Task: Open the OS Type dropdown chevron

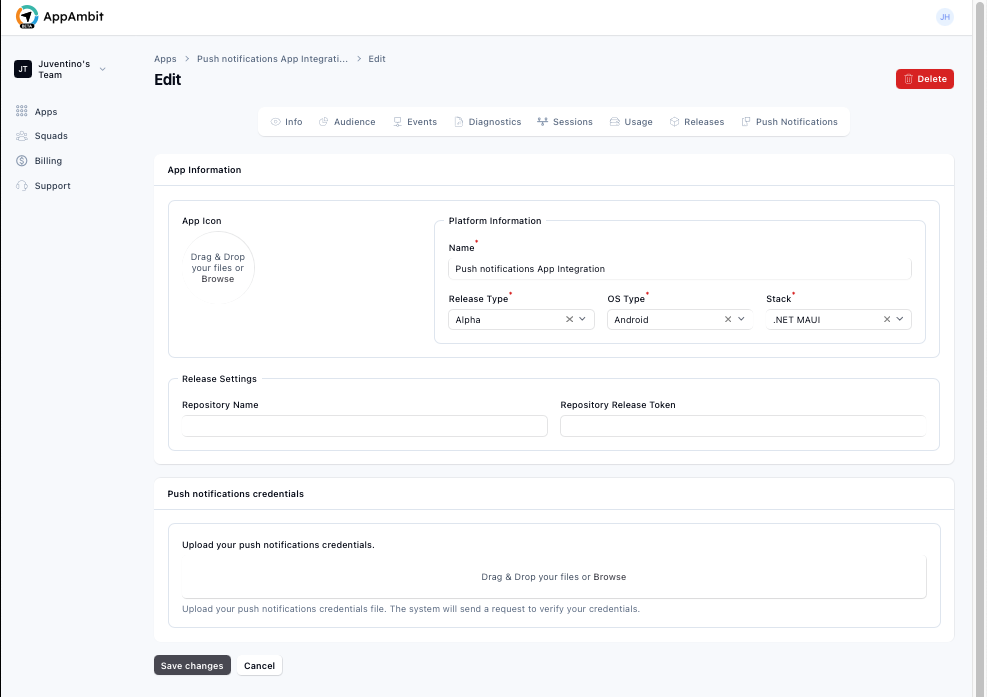Action: click(741, 319)
